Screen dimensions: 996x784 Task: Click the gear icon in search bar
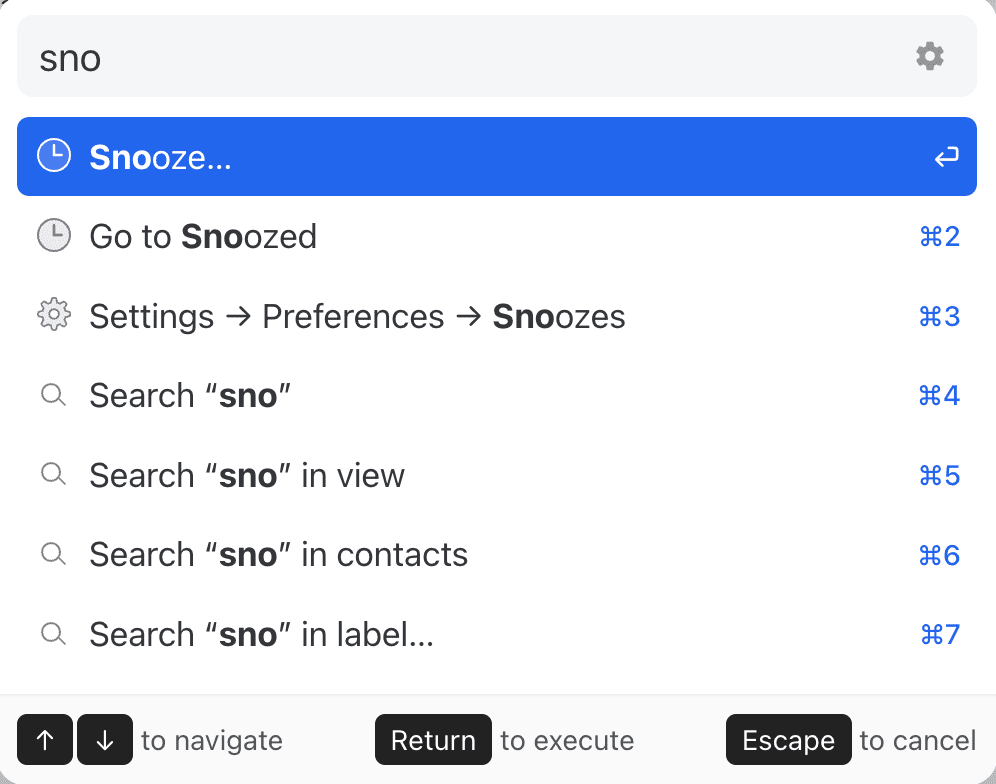(930, 56)
